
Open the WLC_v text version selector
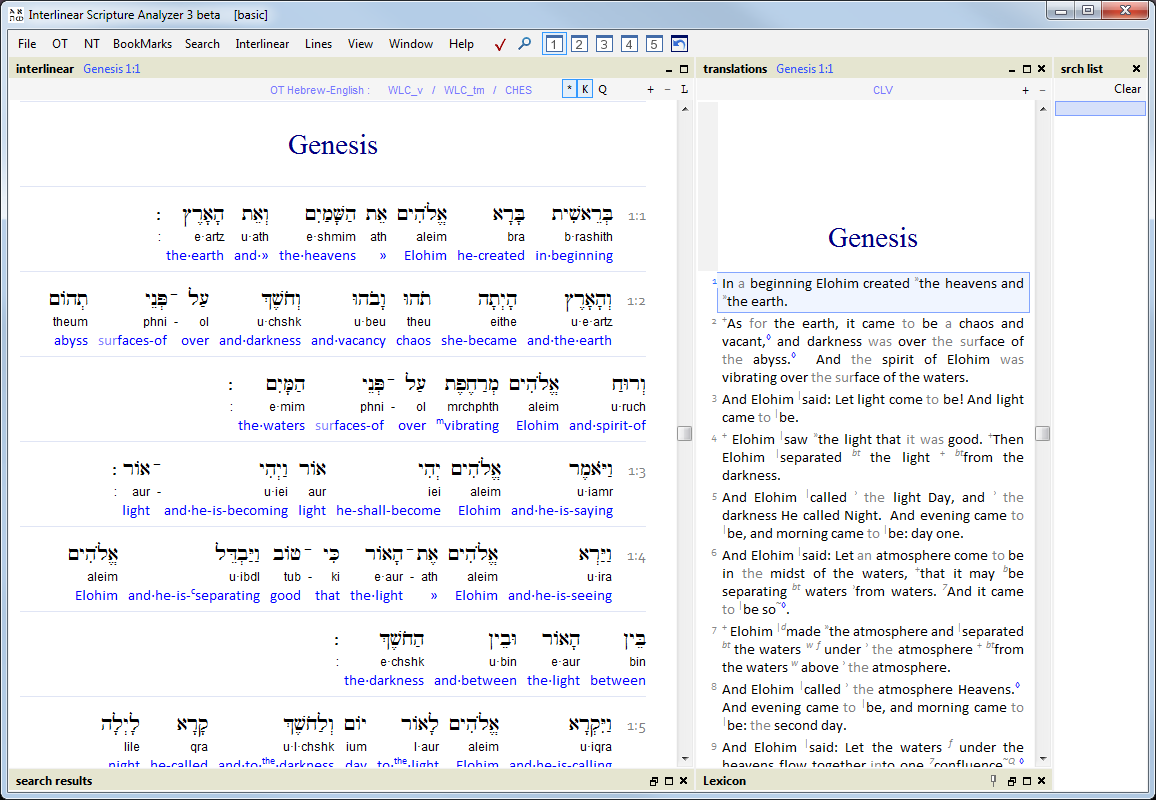click(x=405, y=90)
